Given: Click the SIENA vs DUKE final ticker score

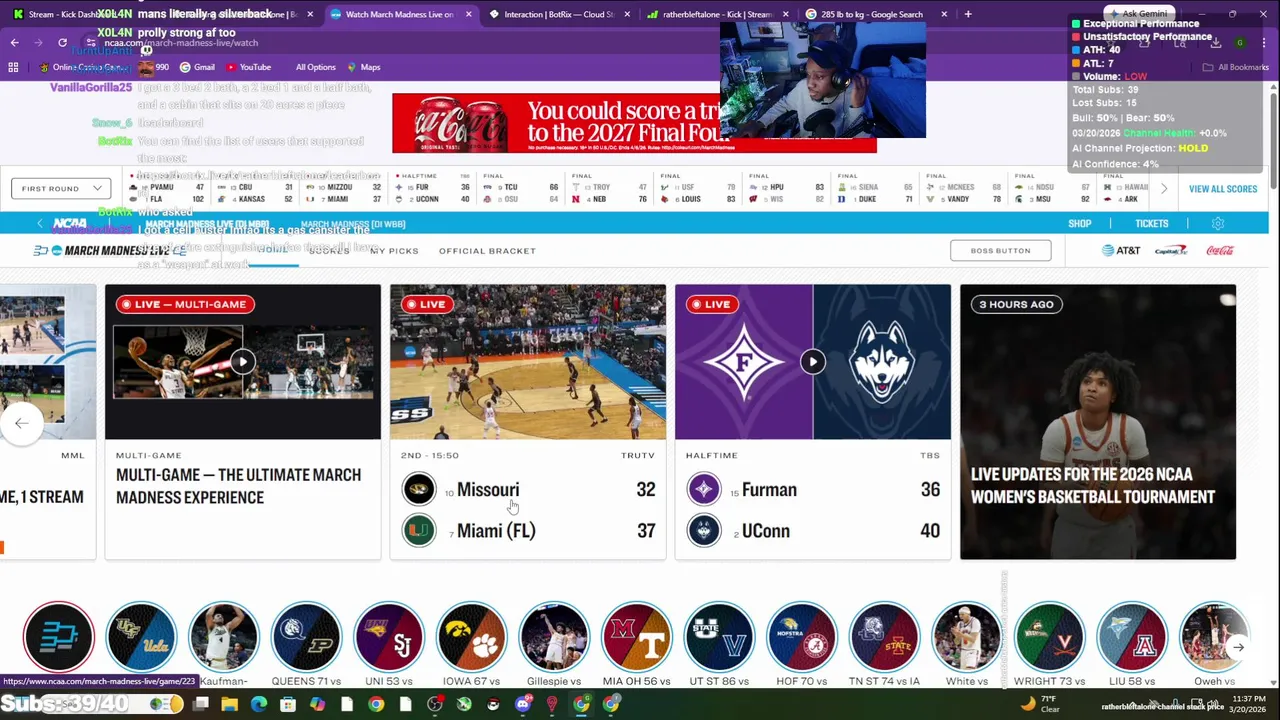Looking at the screenshot, I should [877, 188].
